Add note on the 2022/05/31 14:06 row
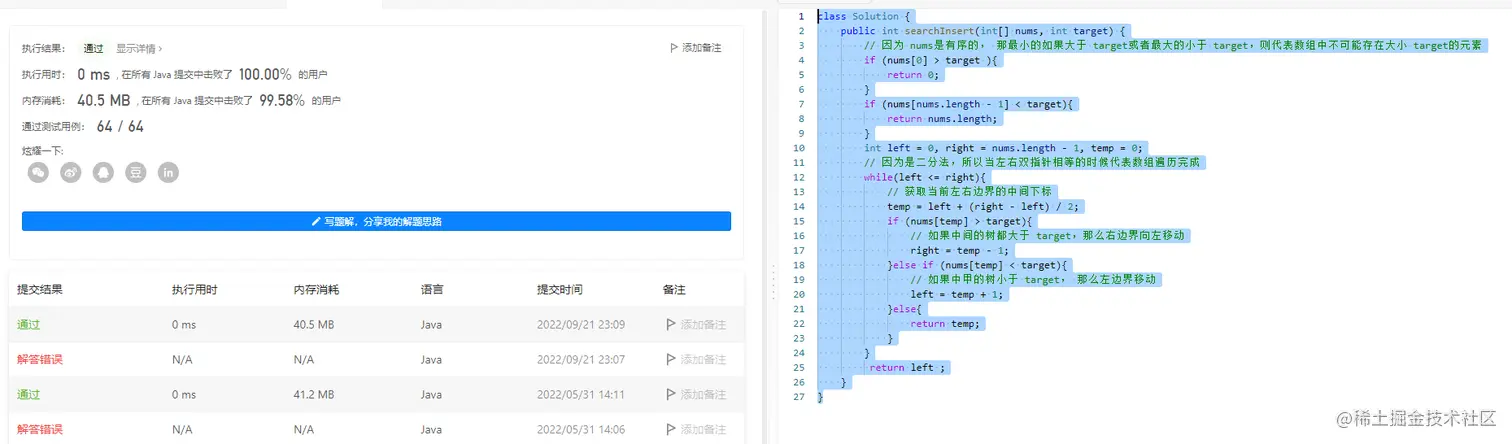This screenshot has height=444, width=1512. (695, 429)
